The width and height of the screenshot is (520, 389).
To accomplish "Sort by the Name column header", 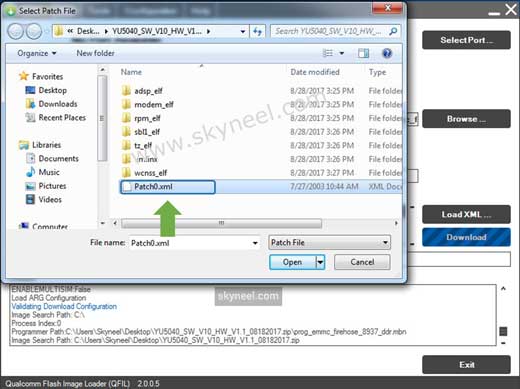I will pos(131,72).
